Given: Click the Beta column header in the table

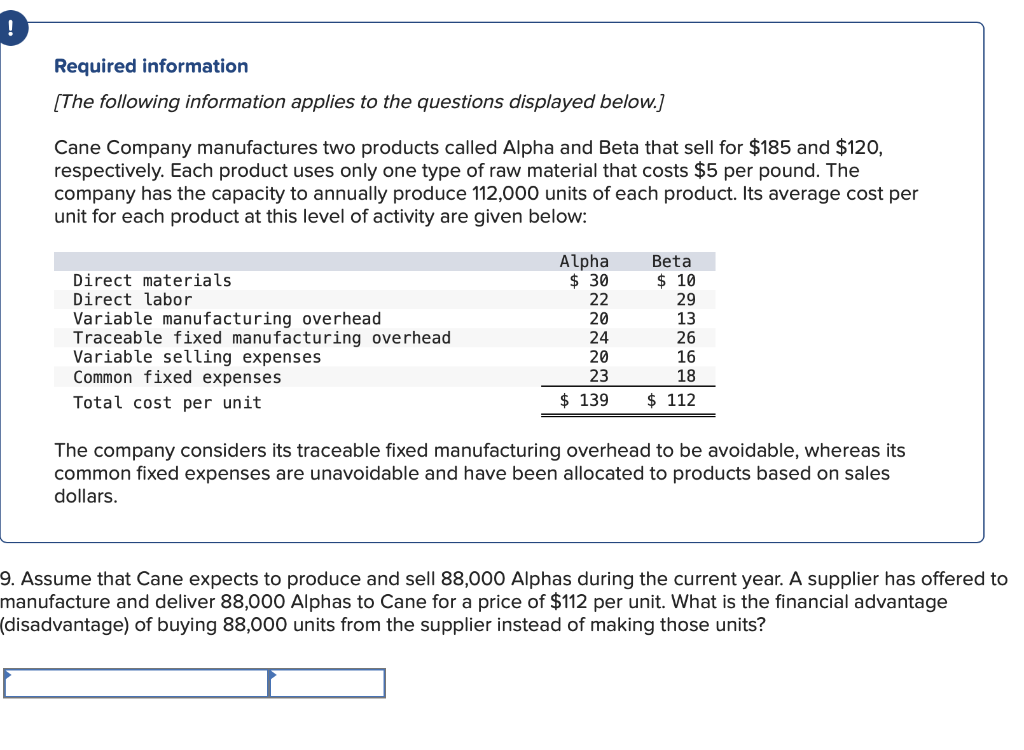Looking at the screenshot, I should 672,261.
